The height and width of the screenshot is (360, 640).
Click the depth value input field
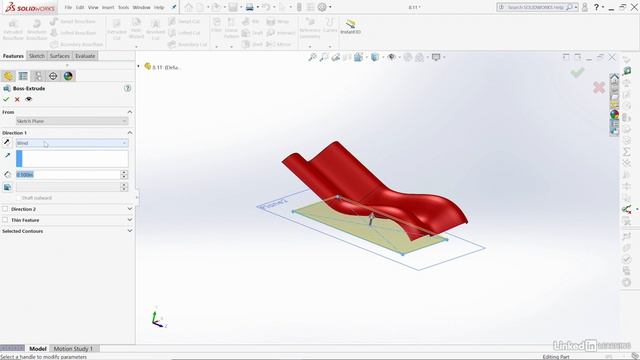point(68,174)
